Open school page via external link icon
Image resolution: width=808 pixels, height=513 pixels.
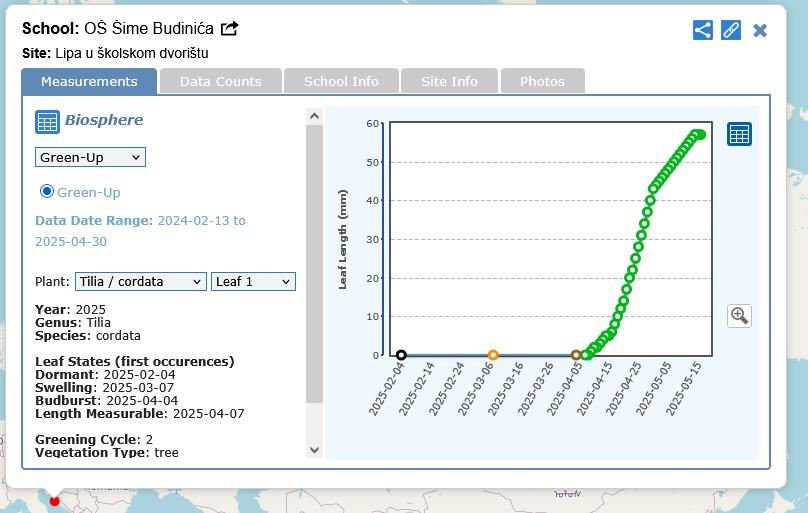point(230,29)
